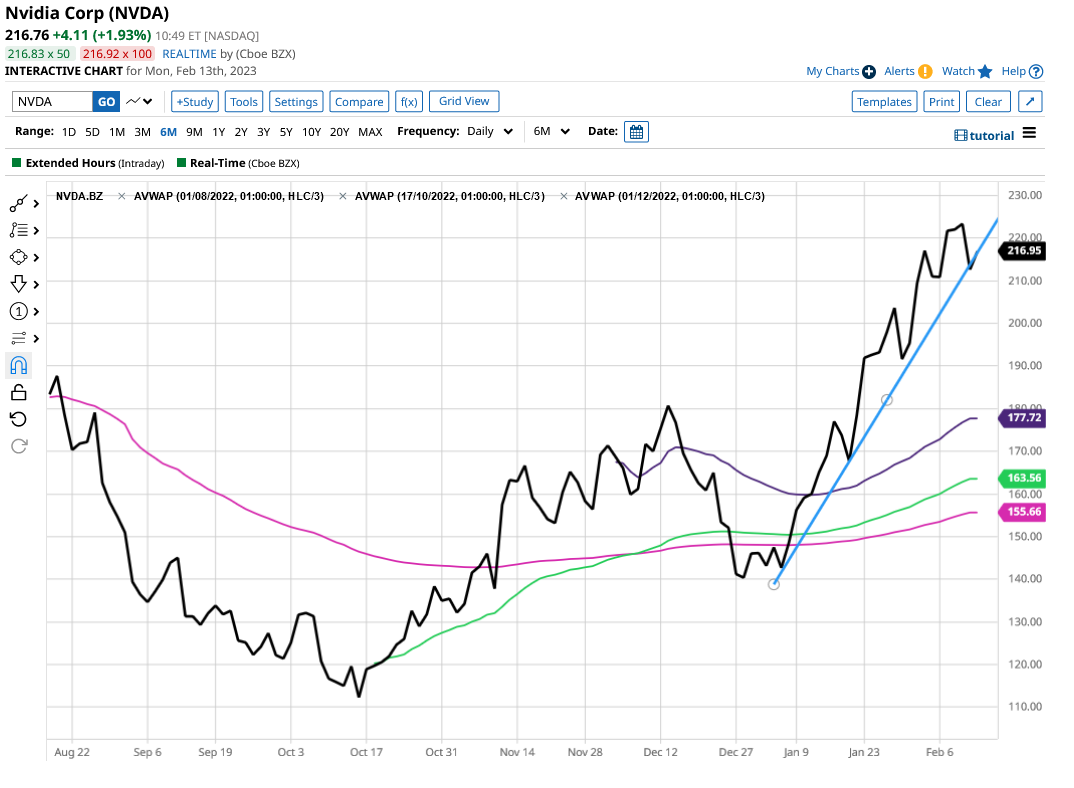
Task: Click the REALTIME quote link
Action: point(189,53)
